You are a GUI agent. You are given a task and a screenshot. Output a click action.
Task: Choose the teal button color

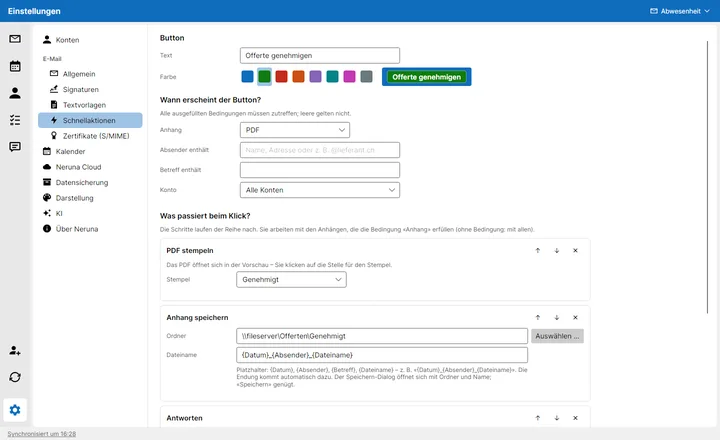pyautogui.click(x=332, y=77)
